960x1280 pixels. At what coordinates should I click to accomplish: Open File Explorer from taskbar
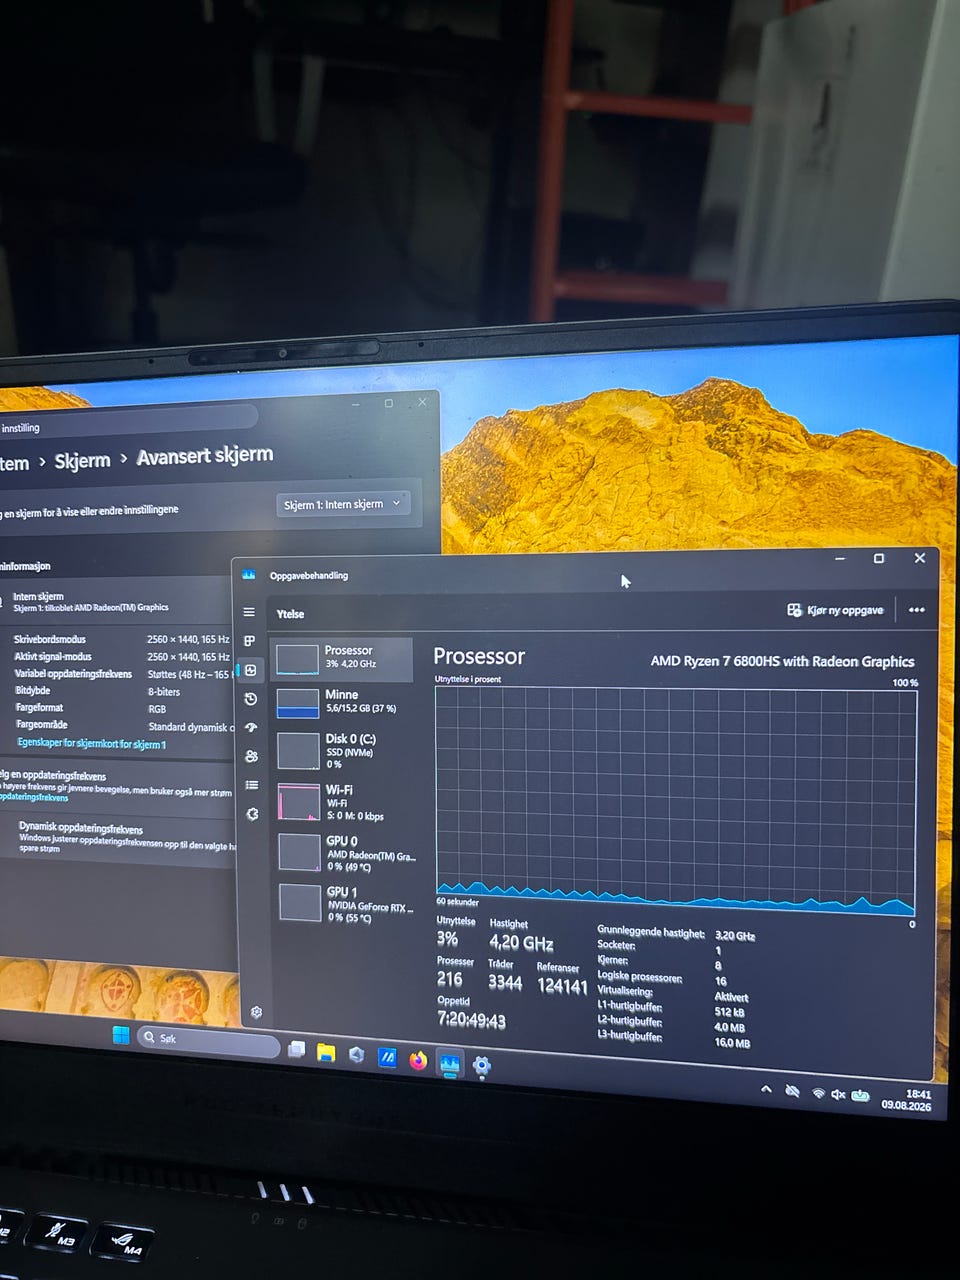coord(326,1052)
